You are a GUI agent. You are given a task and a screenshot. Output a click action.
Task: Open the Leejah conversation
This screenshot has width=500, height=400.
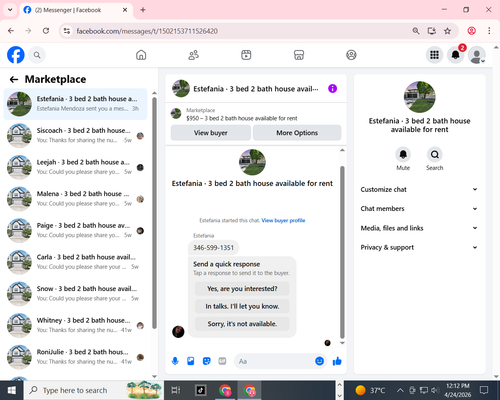click(x=75, y=167)
